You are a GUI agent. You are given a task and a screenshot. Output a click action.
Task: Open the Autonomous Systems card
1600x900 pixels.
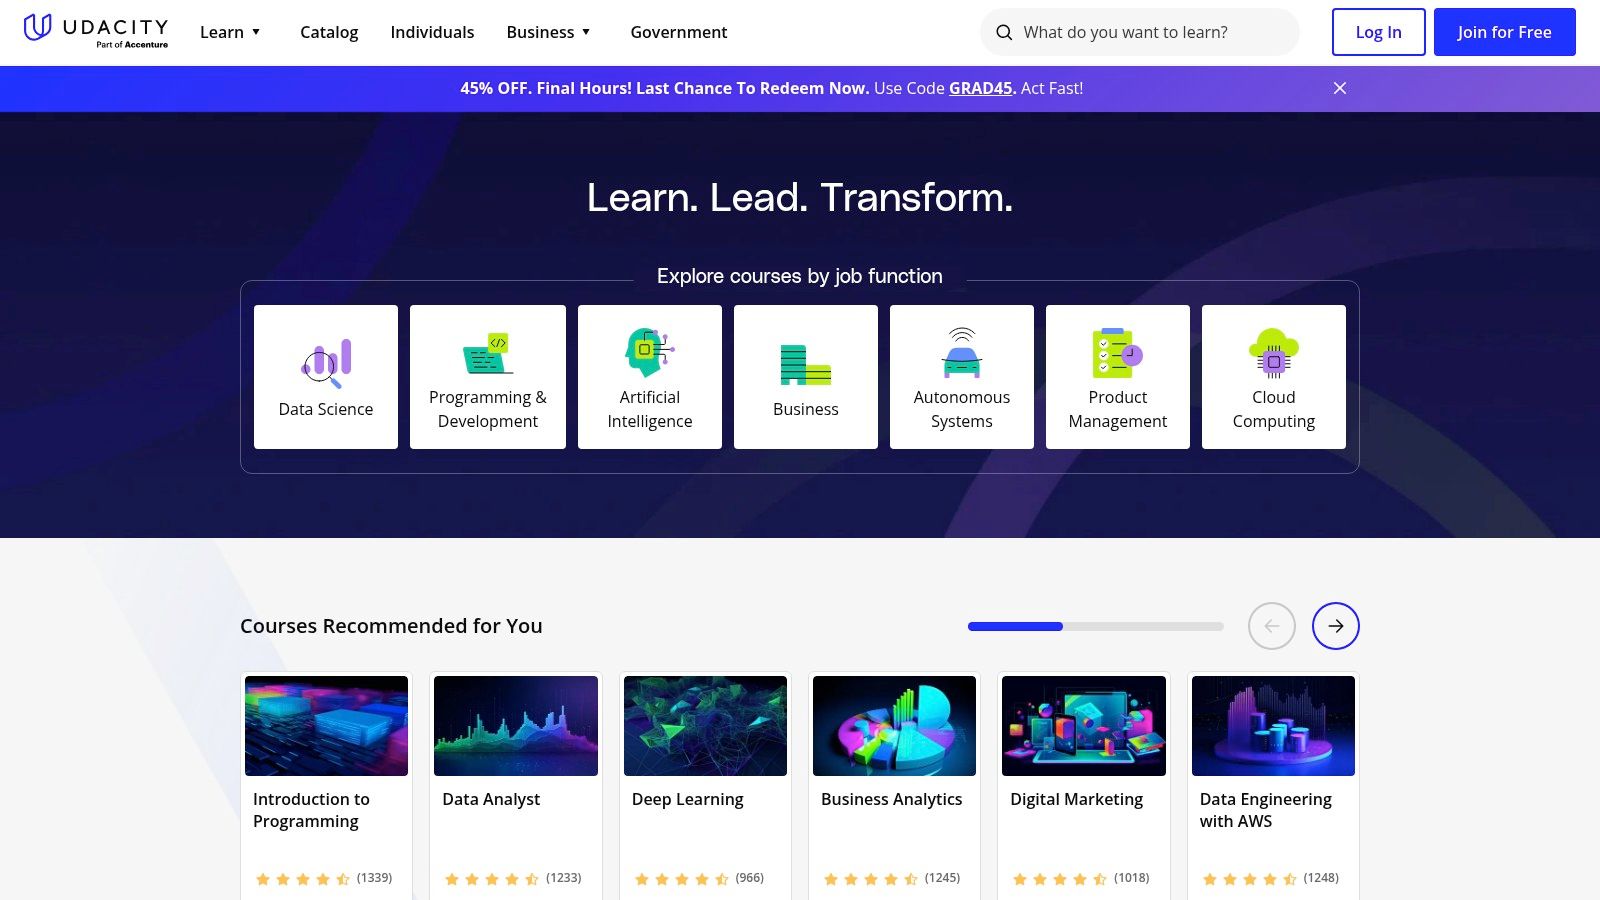click(x=962, y=377)
